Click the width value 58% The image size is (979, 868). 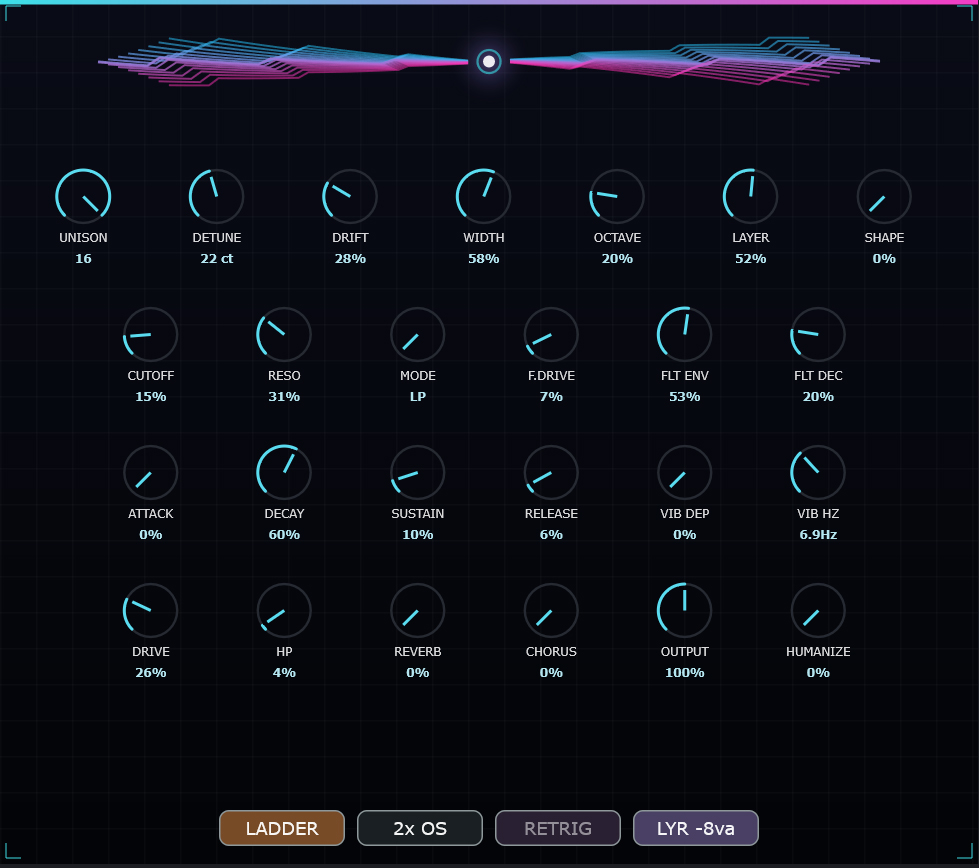point(484,259)
